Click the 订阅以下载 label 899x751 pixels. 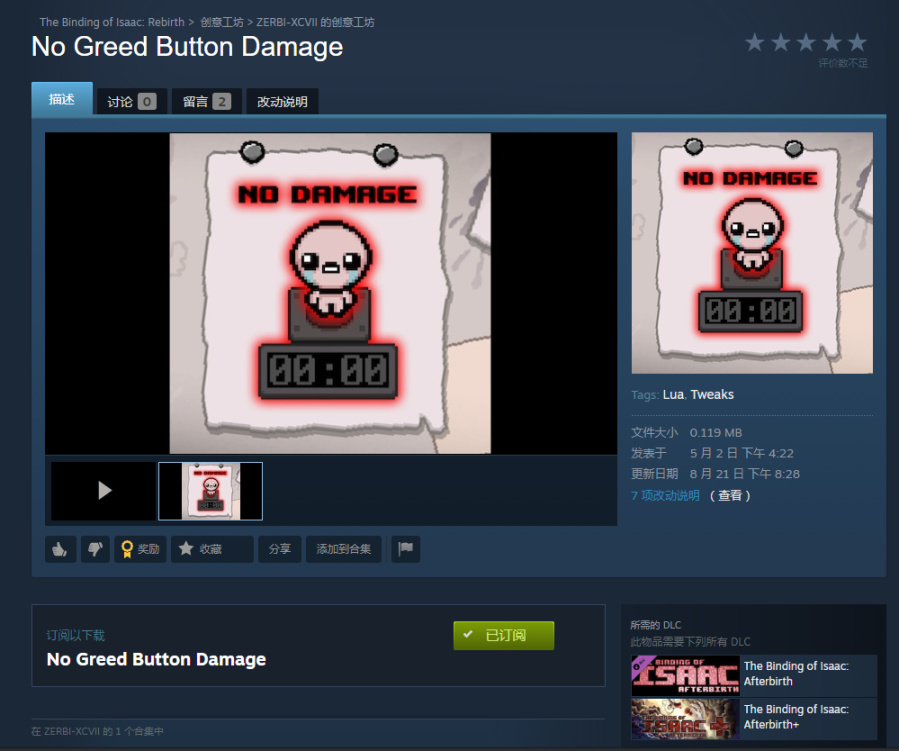[x=75, y=635]
